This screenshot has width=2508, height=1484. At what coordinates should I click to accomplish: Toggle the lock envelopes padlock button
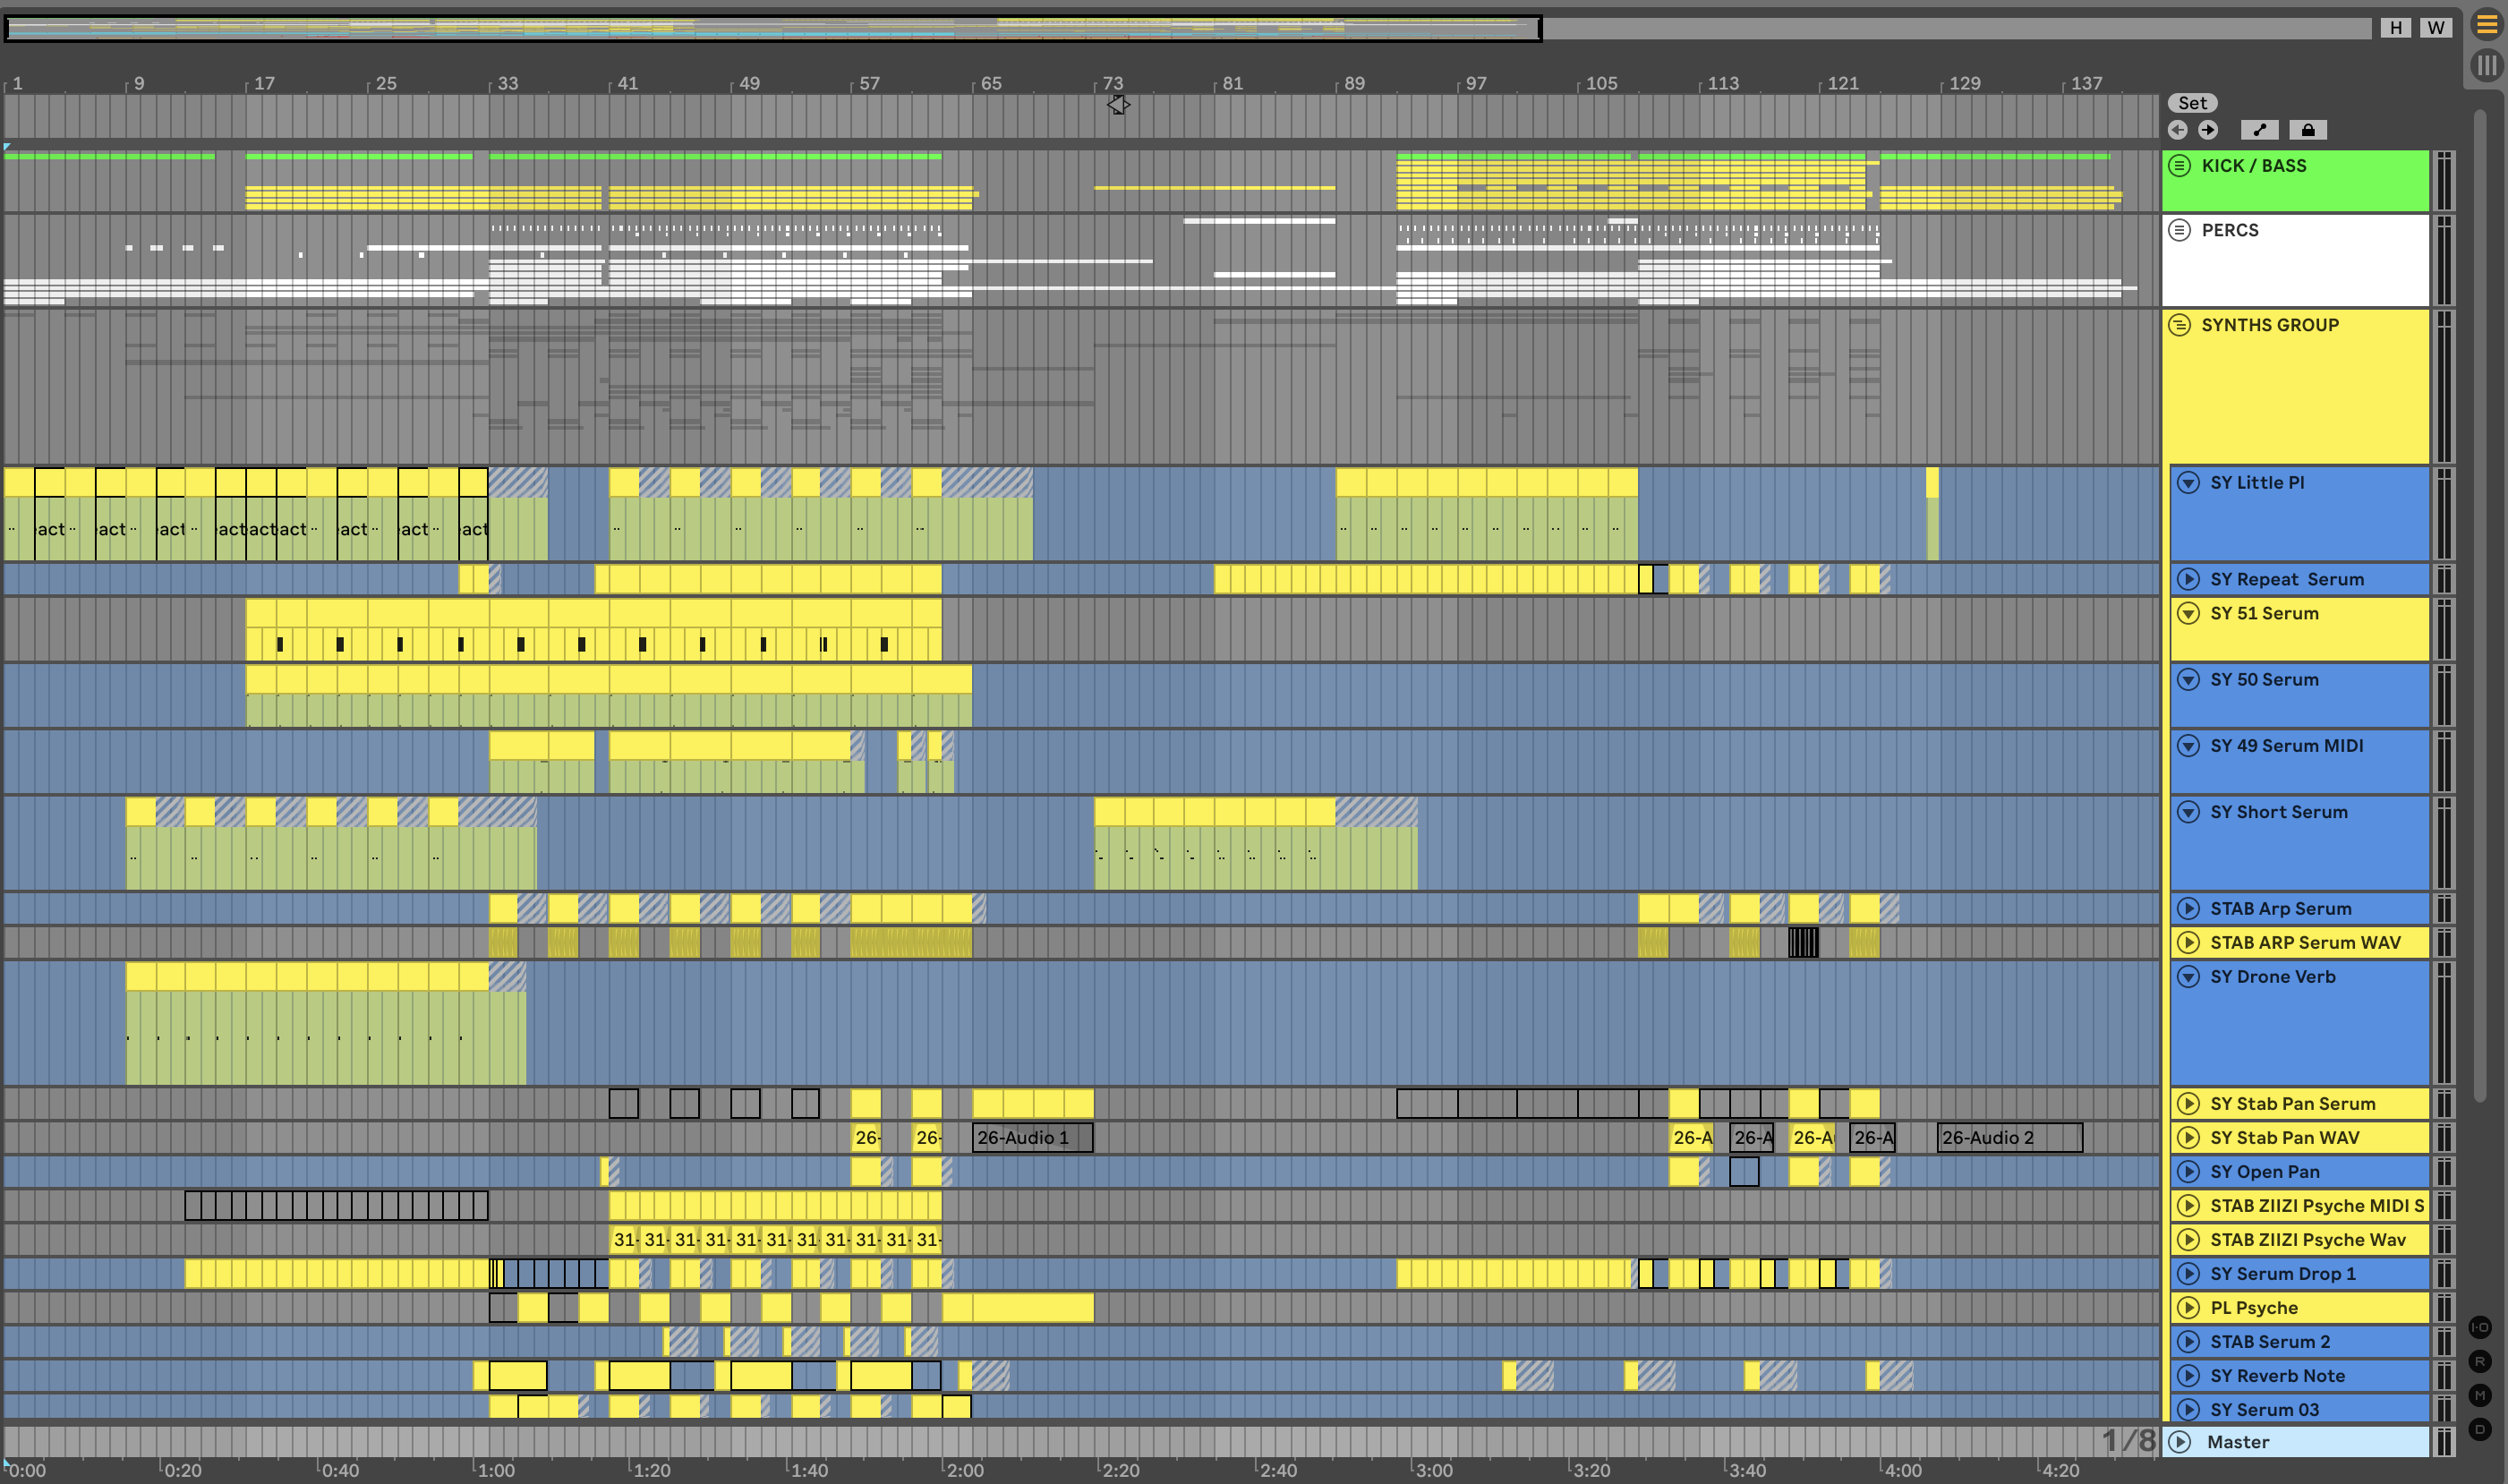tap(2308, 130)
